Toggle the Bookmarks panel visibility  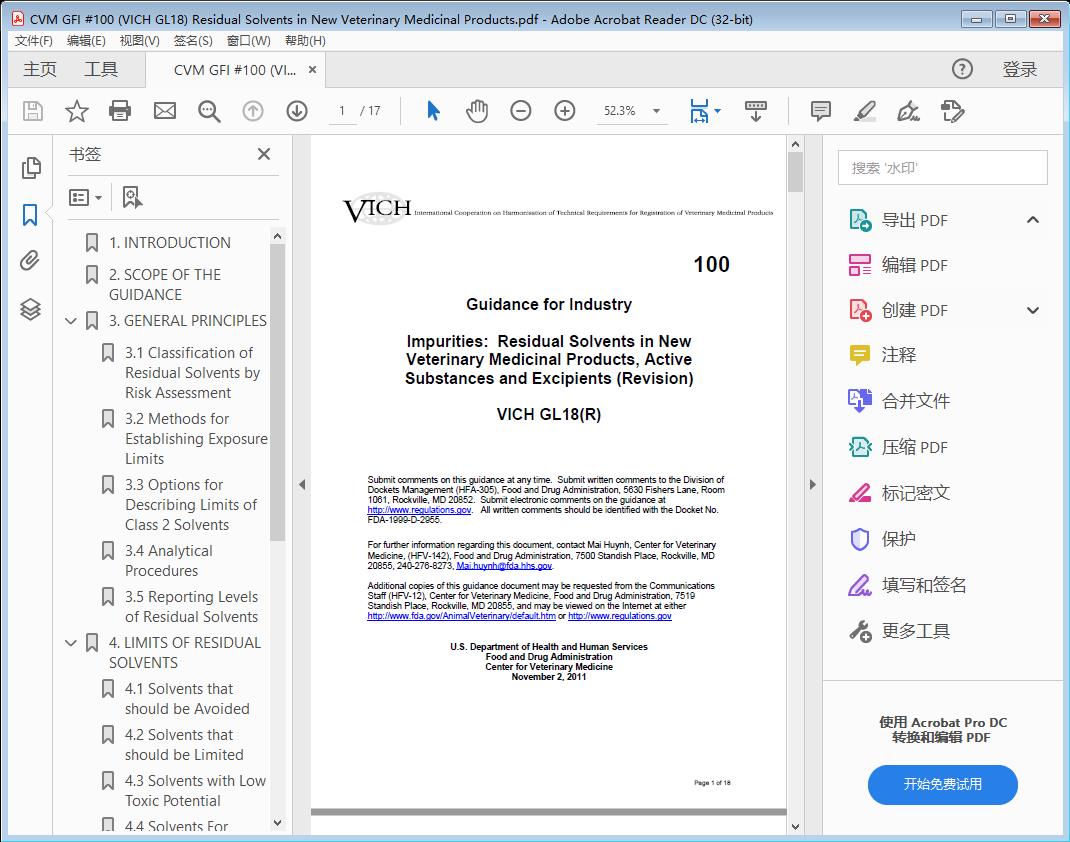29,212
